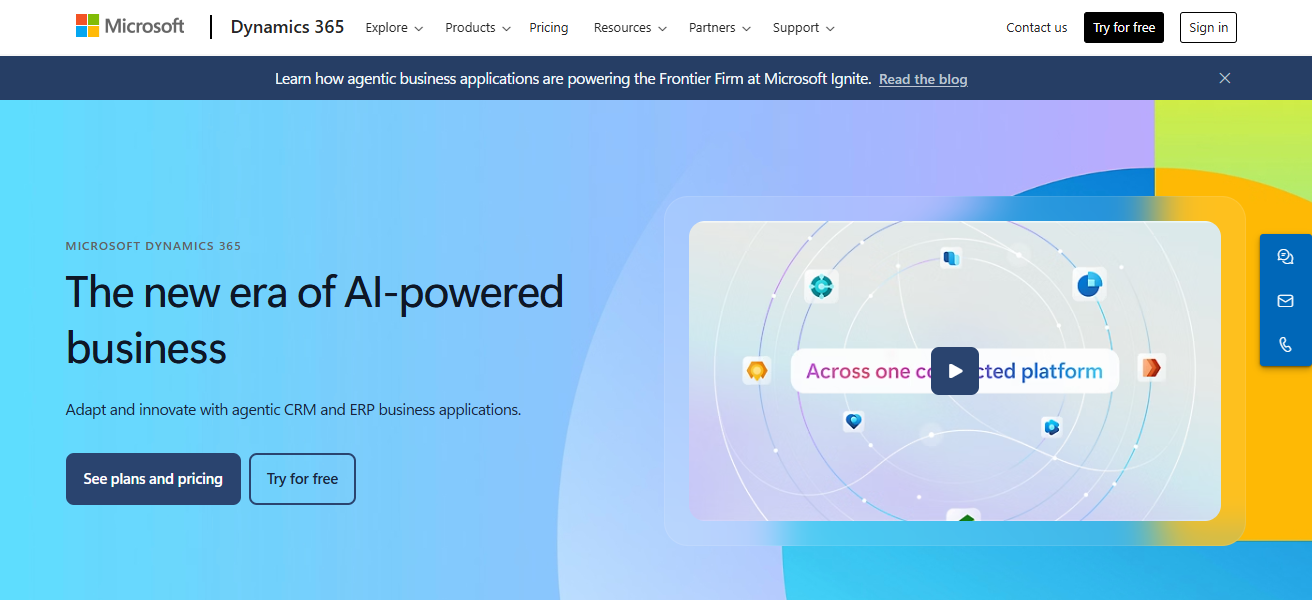Select the teal target product icon in graphic
Screen dimensions: 1312x600
[x=821, y=286]
